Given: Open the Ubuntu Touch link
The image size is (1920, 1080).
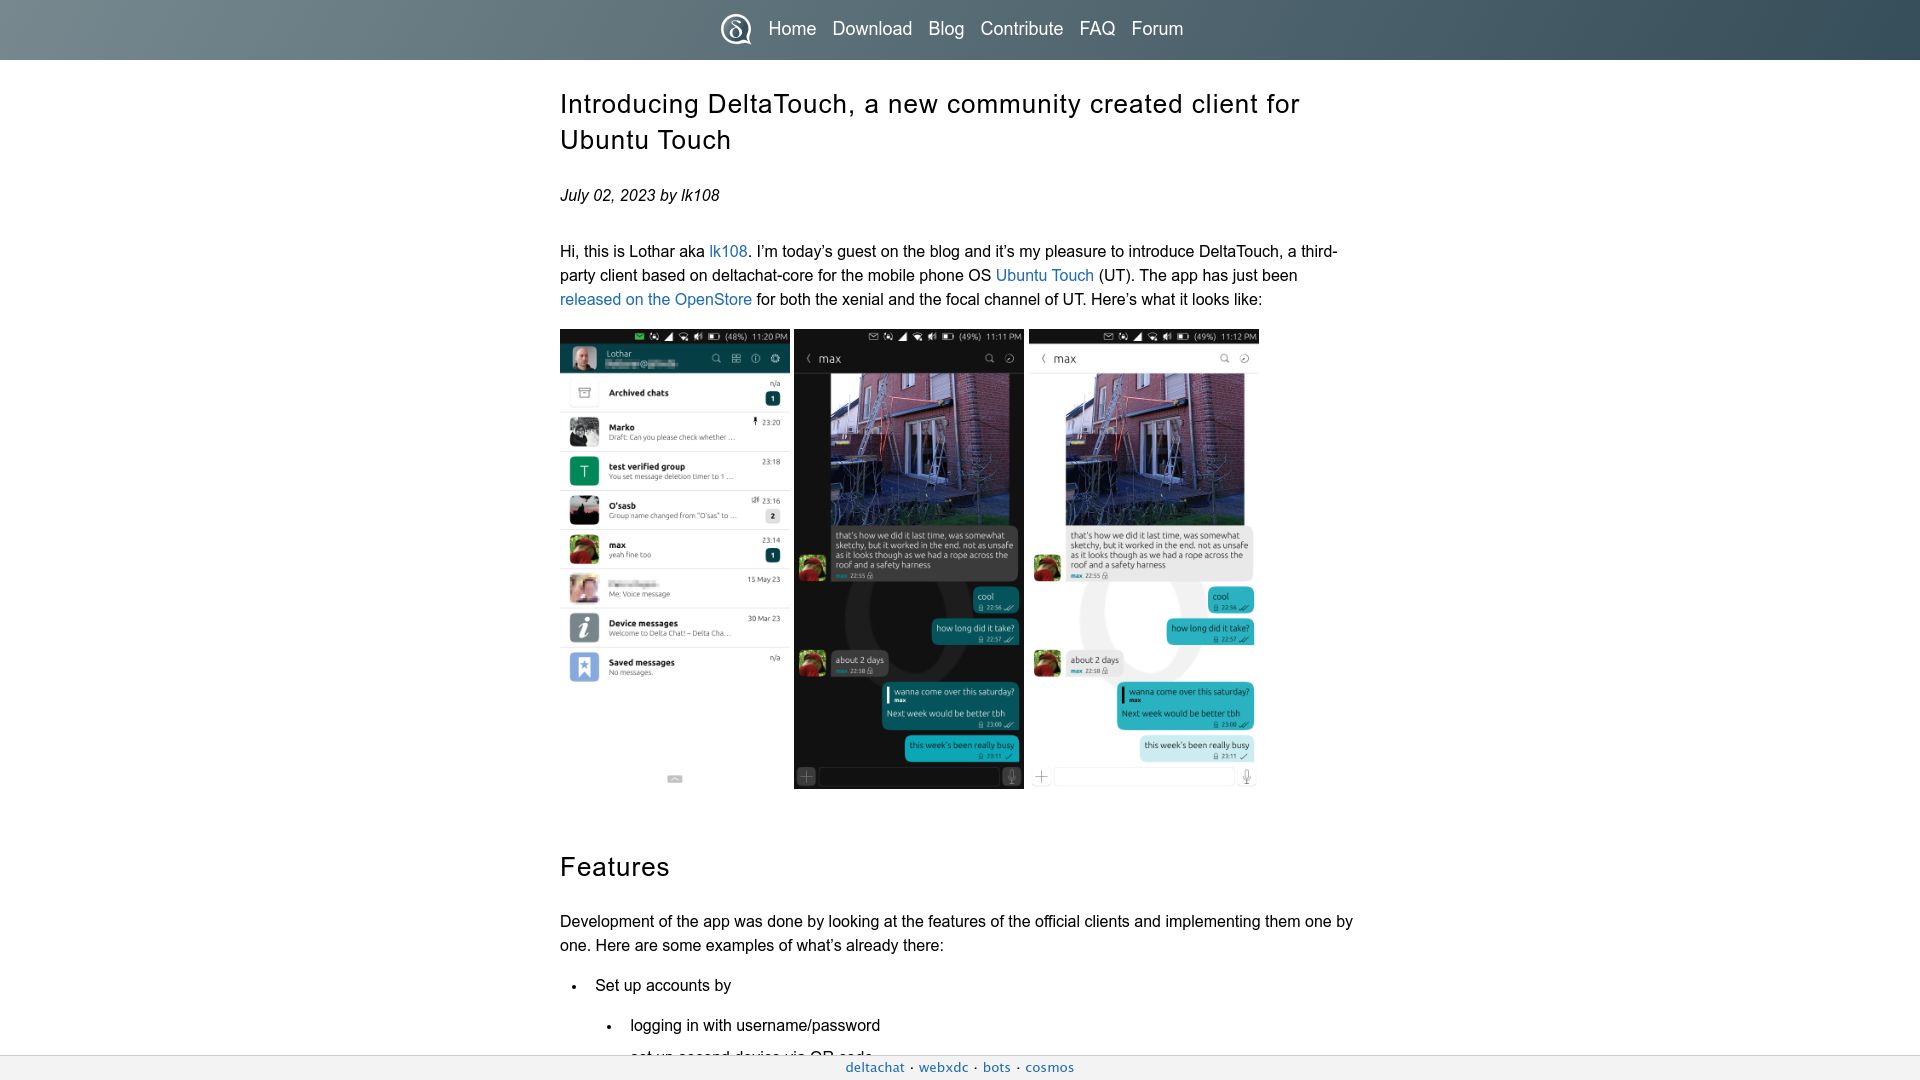Looking at the screenshot, I should (x=1044, y=276).
